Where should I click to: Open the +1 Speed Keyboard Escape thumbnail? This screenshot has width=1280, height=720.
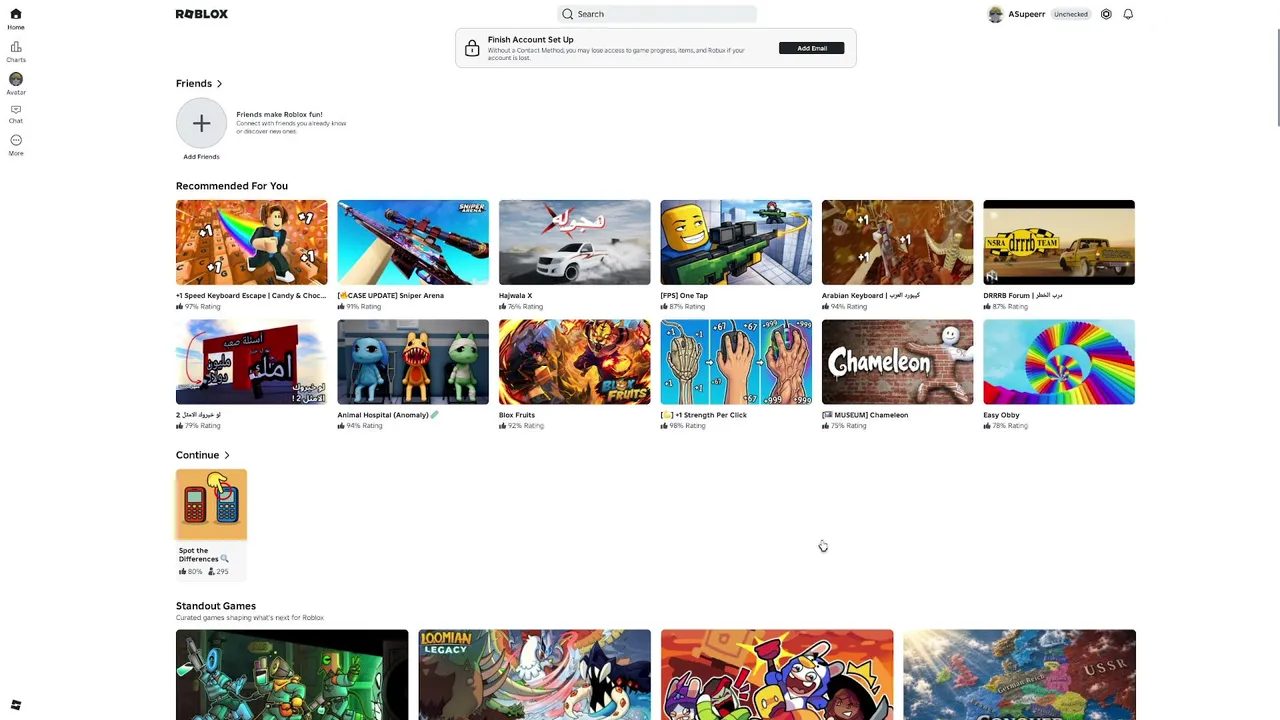252,242
